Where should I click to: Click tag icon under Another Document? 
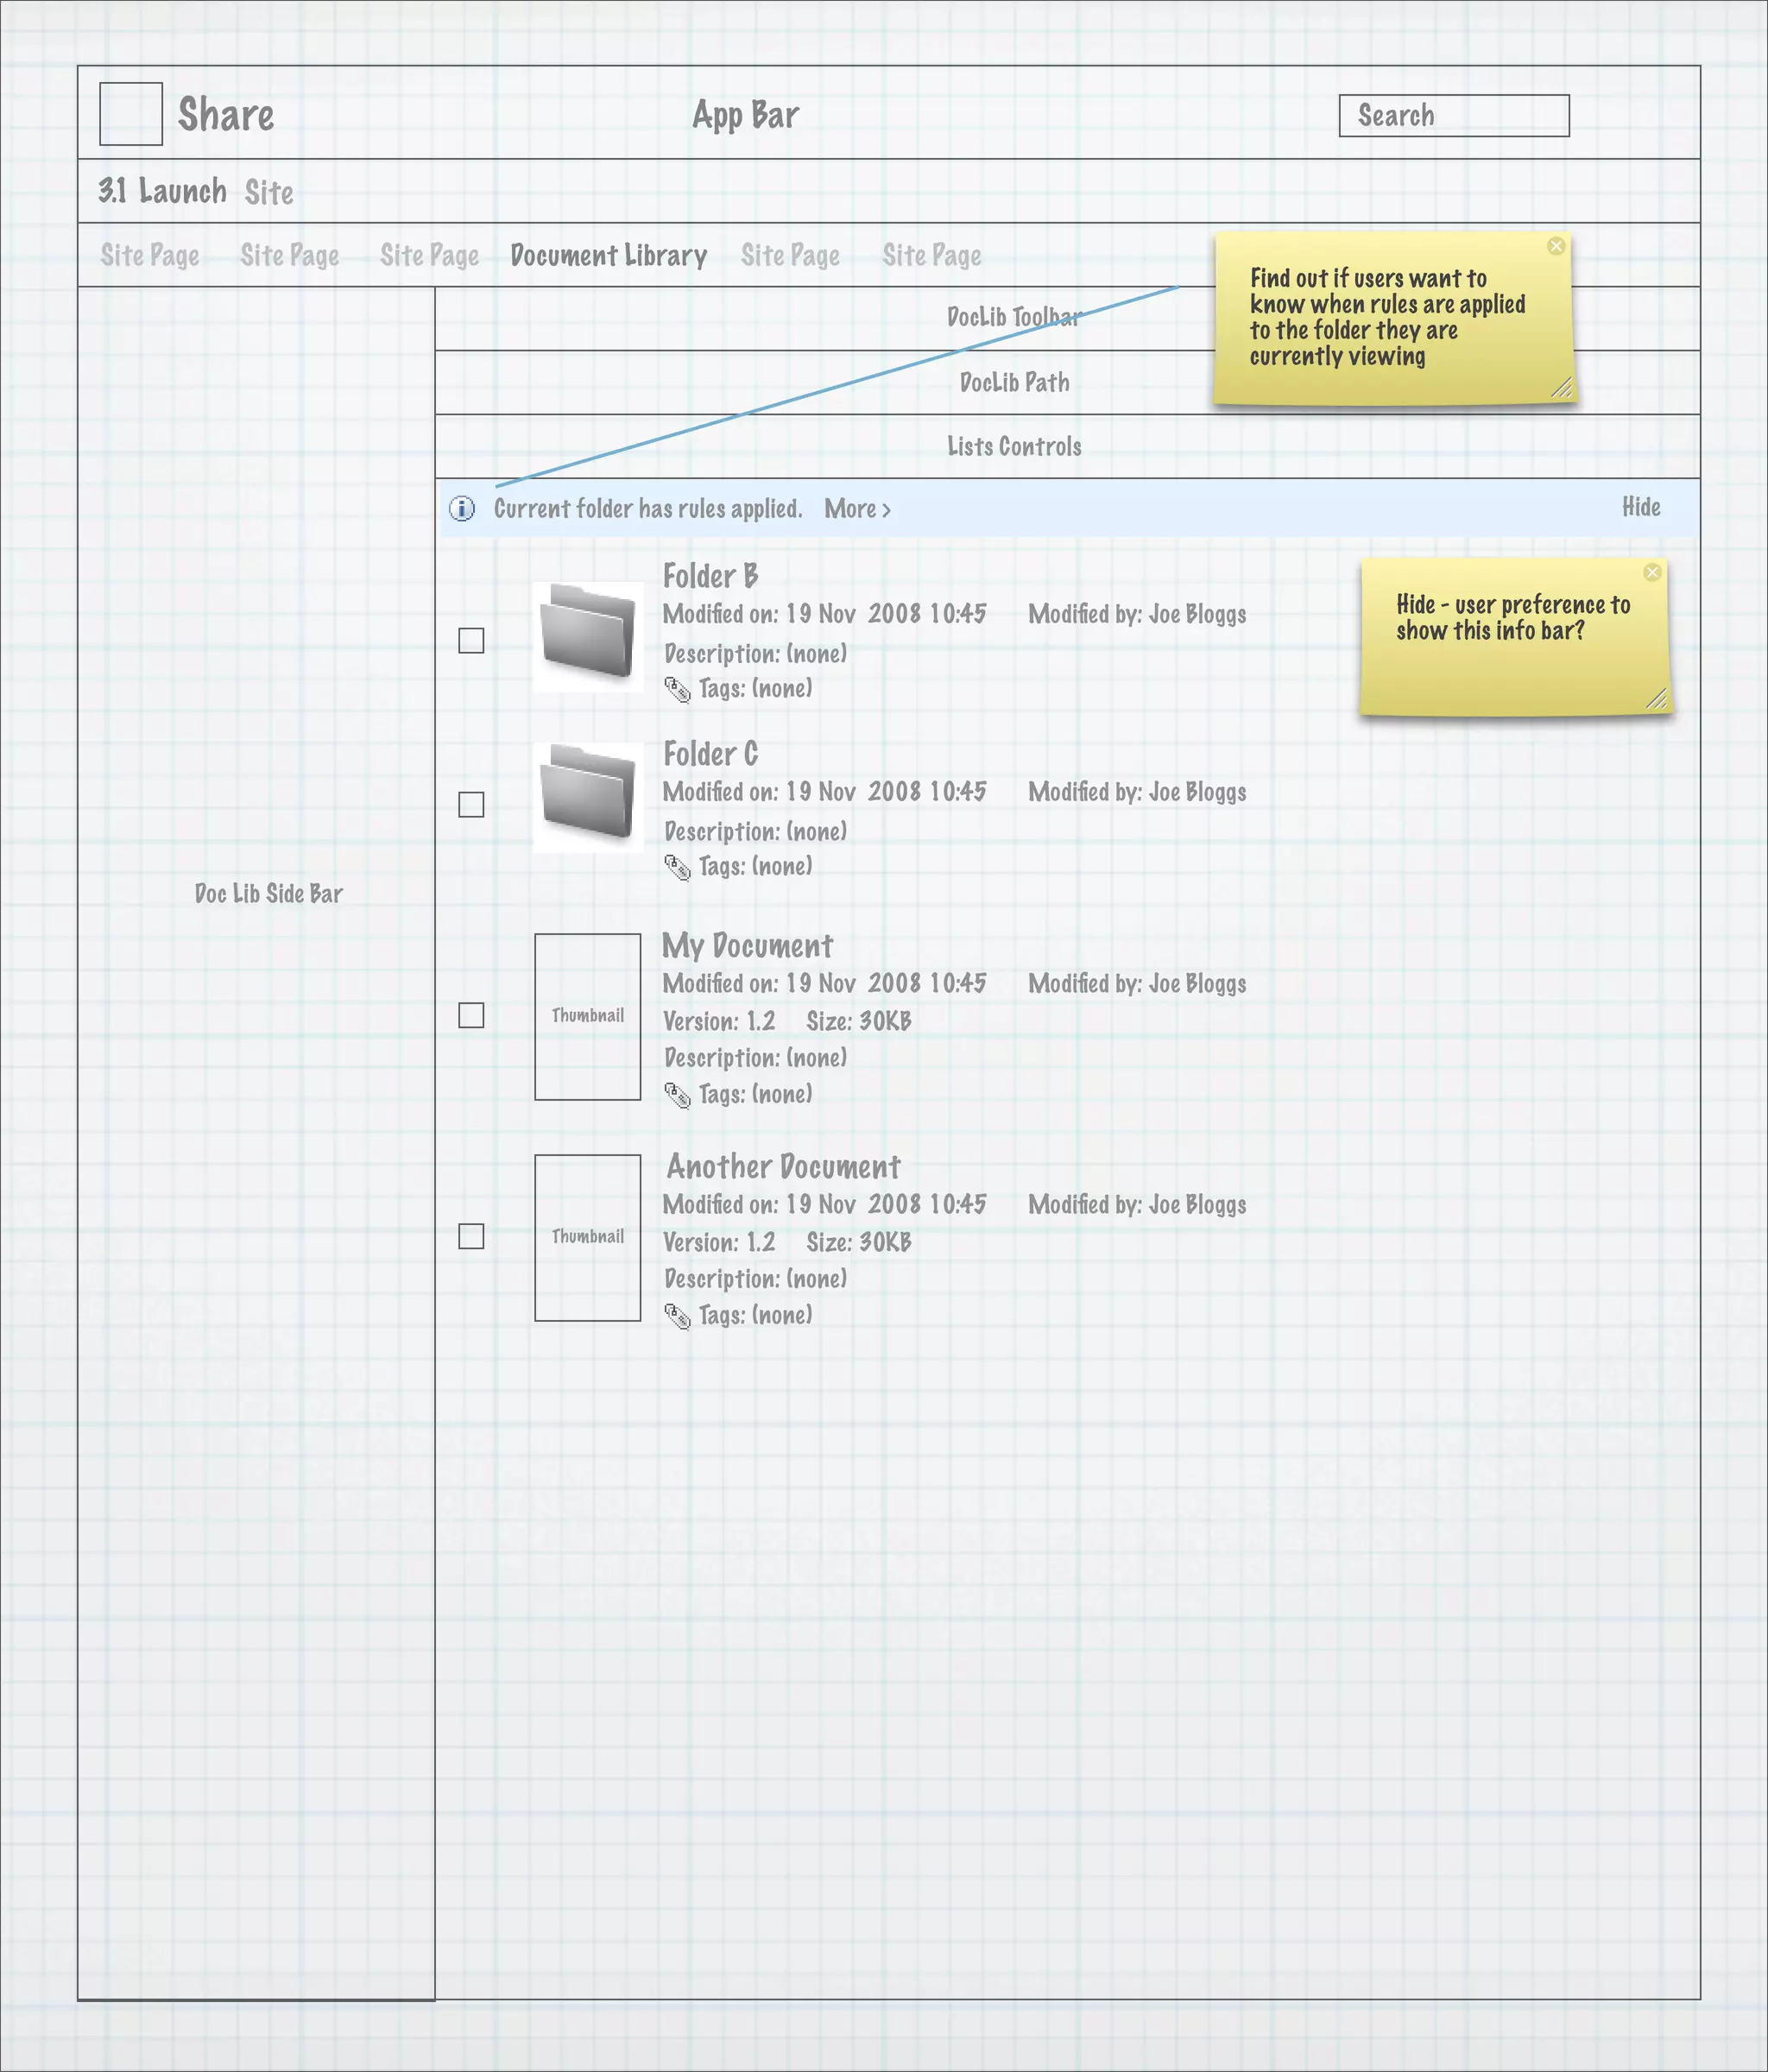[x=677, y=1317]
